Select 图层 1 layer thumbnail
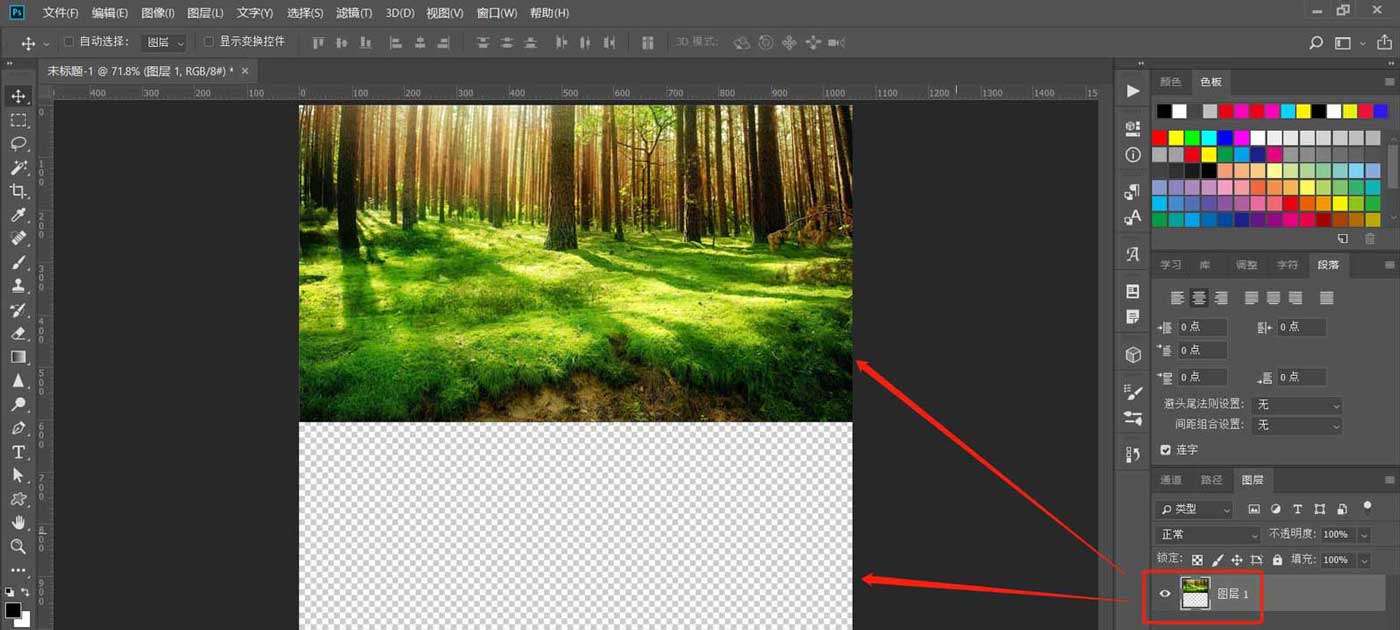The height and width of the screenshot is (630, 1400). pos(1195,594)
